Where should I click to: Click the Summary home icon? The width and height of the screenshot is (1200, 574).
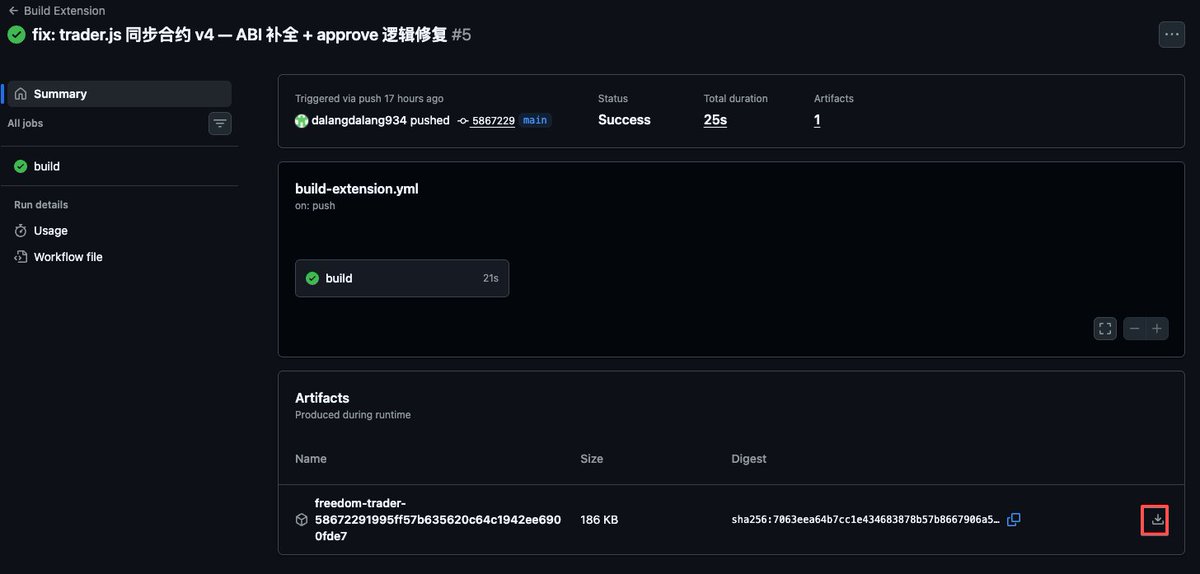coord(21,94)
